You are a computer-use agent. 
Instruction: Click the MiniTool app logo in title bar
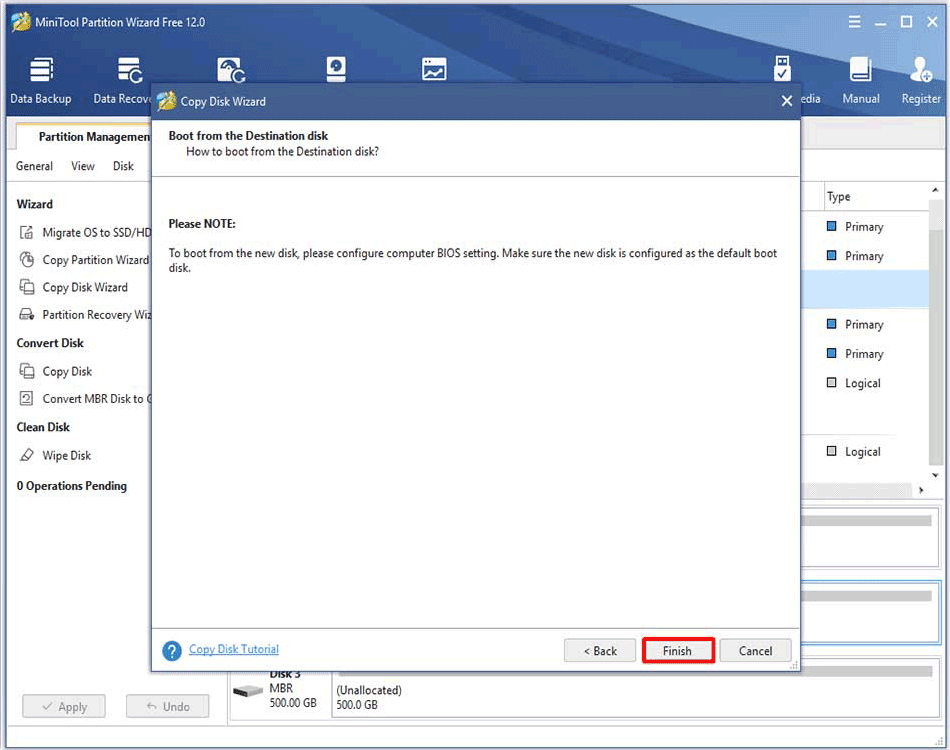coord(21,22)
